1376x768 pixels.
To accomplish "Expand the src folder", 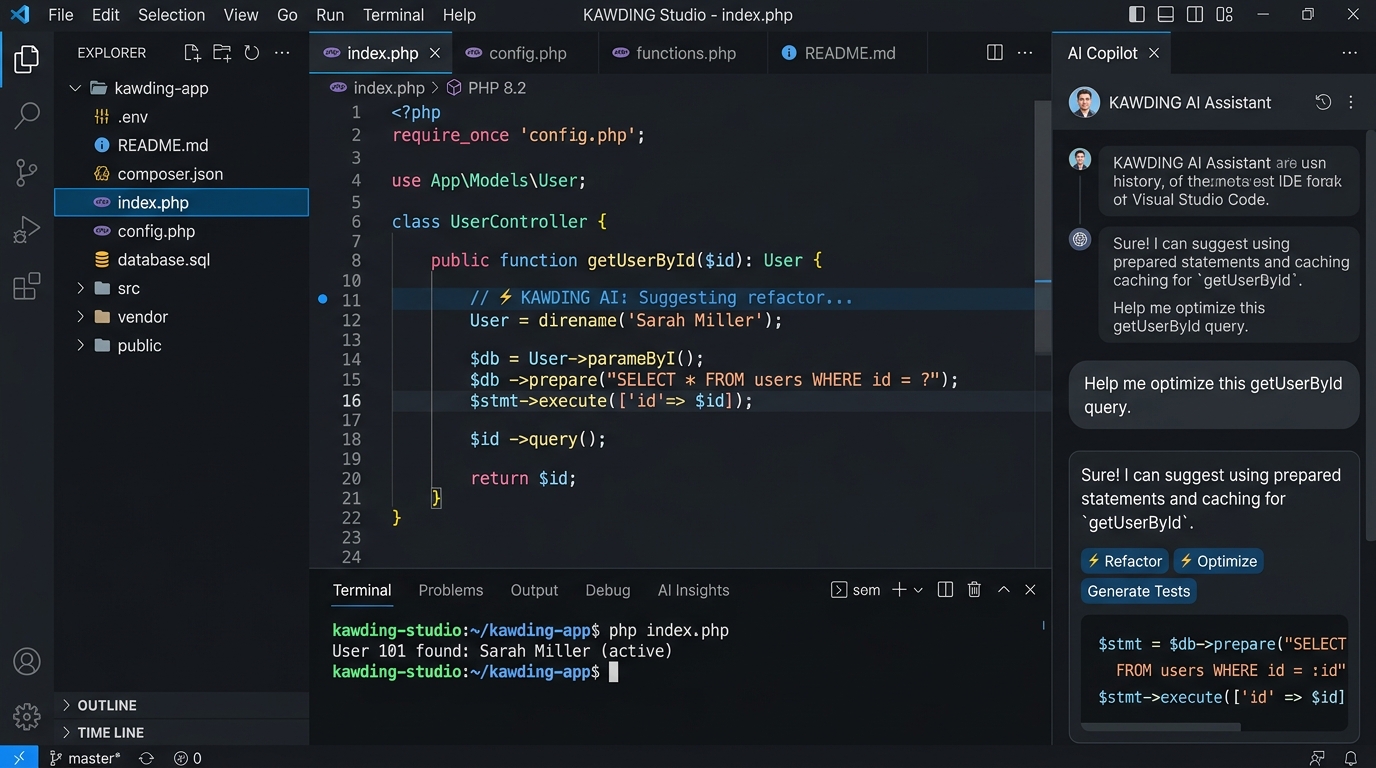I will [x=80, y=288].
